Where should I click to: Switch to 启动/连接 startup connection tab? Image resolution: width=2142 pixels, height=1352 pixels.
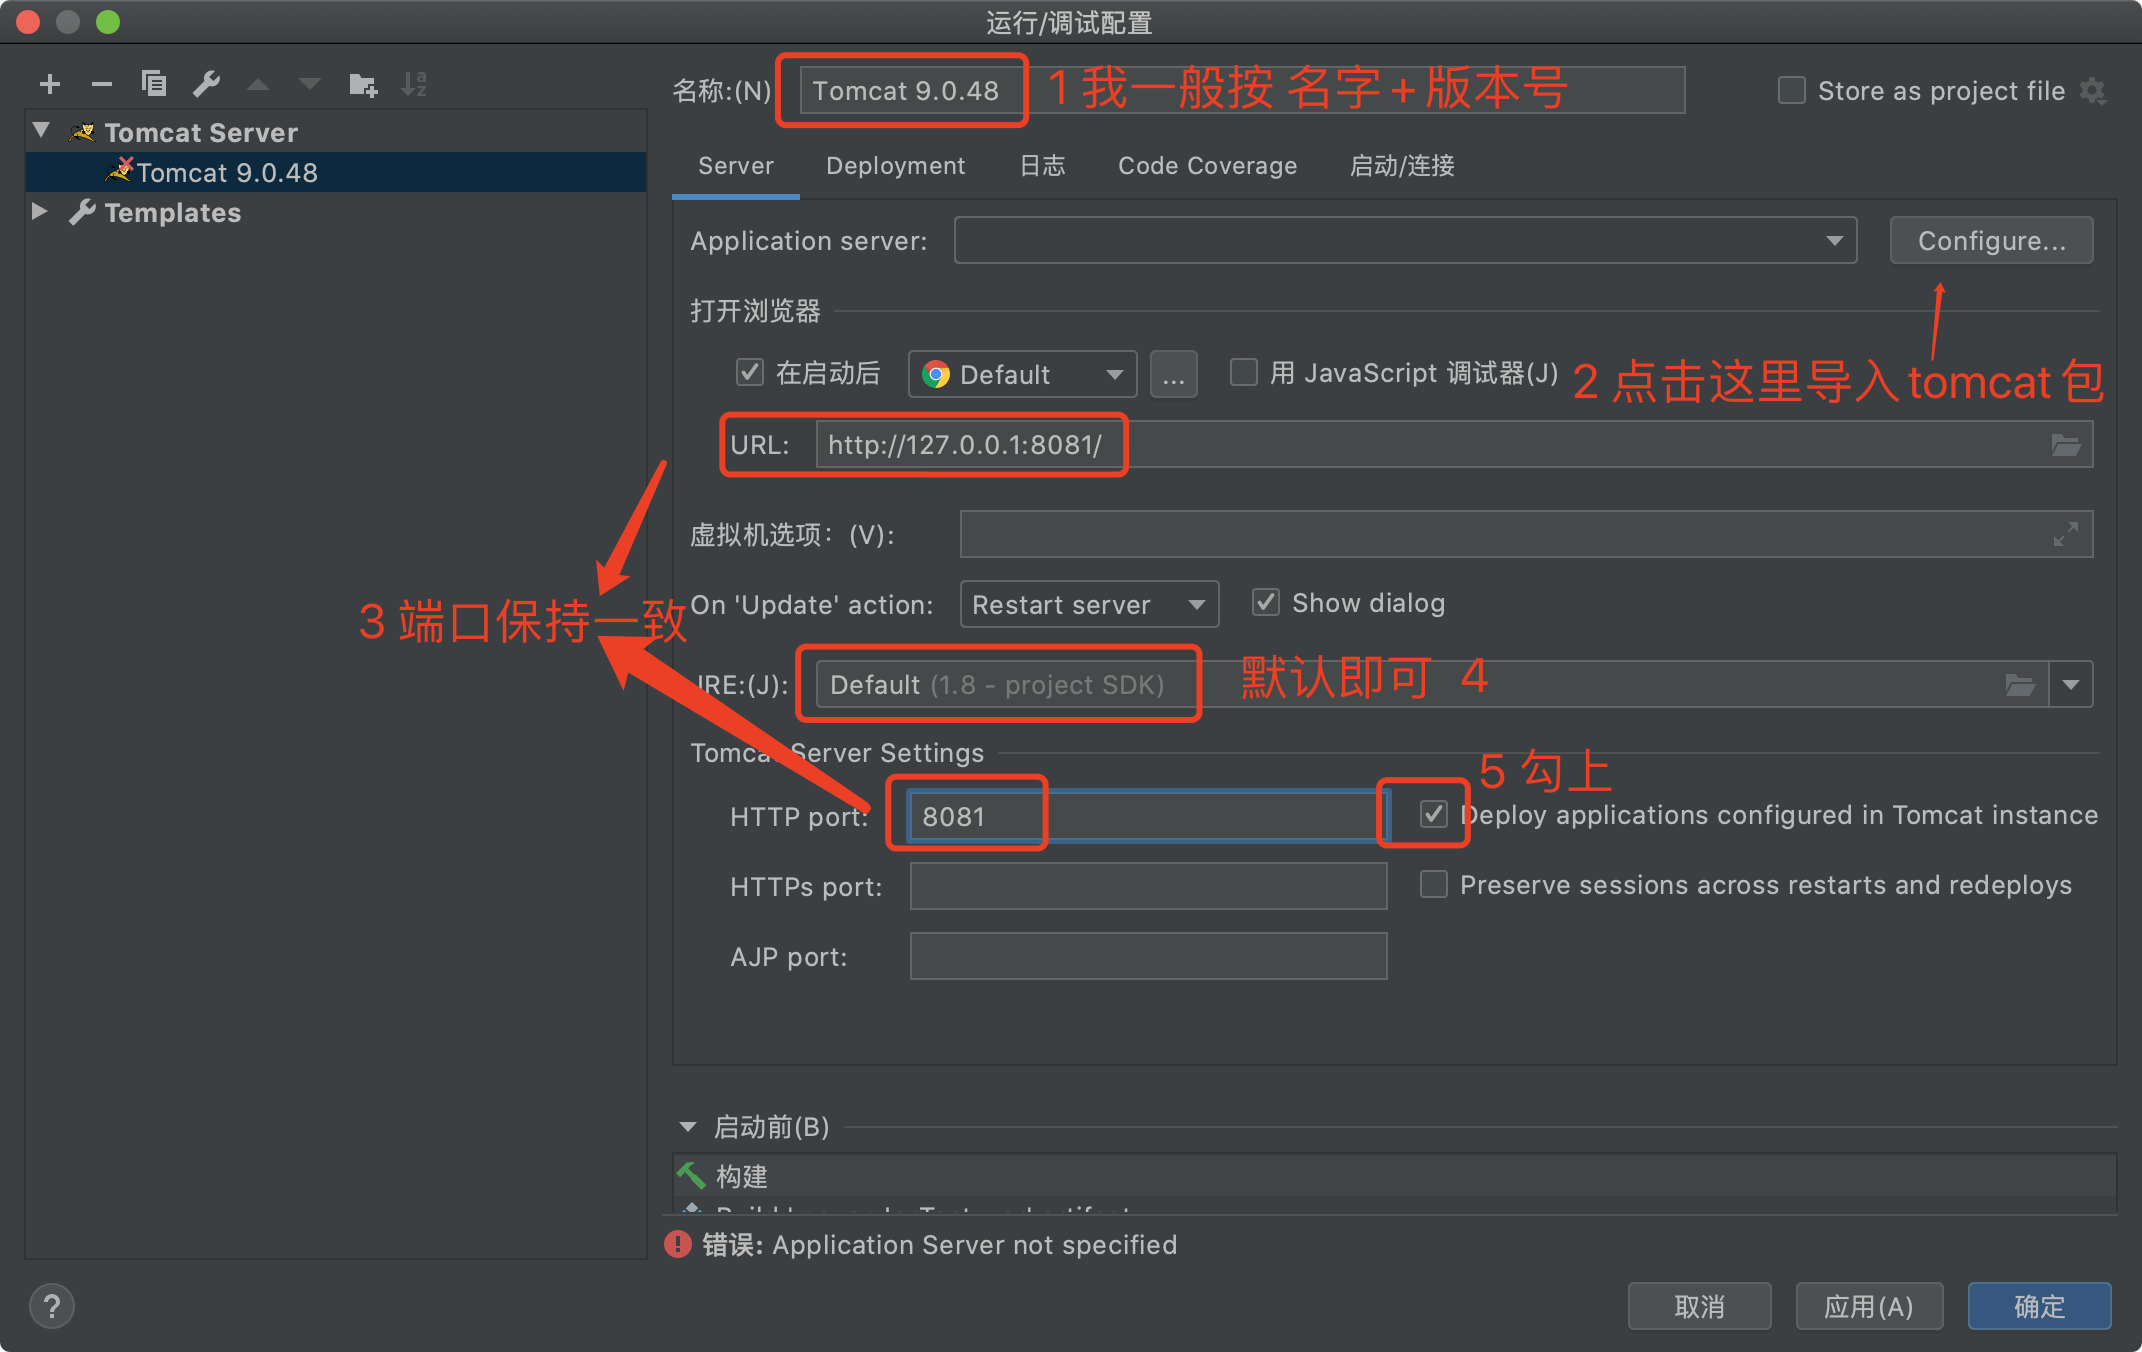point(1402,166)
